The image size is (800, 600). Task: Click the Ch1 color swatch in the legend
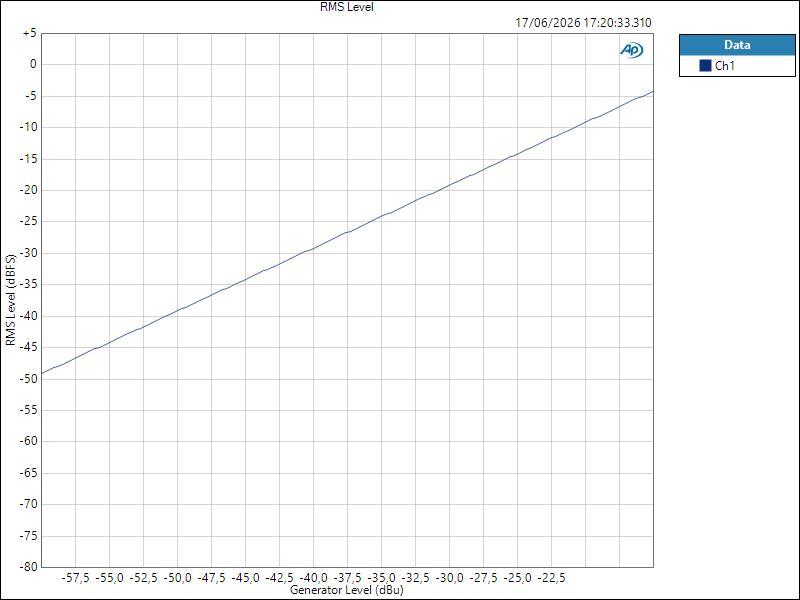point(705,65)
